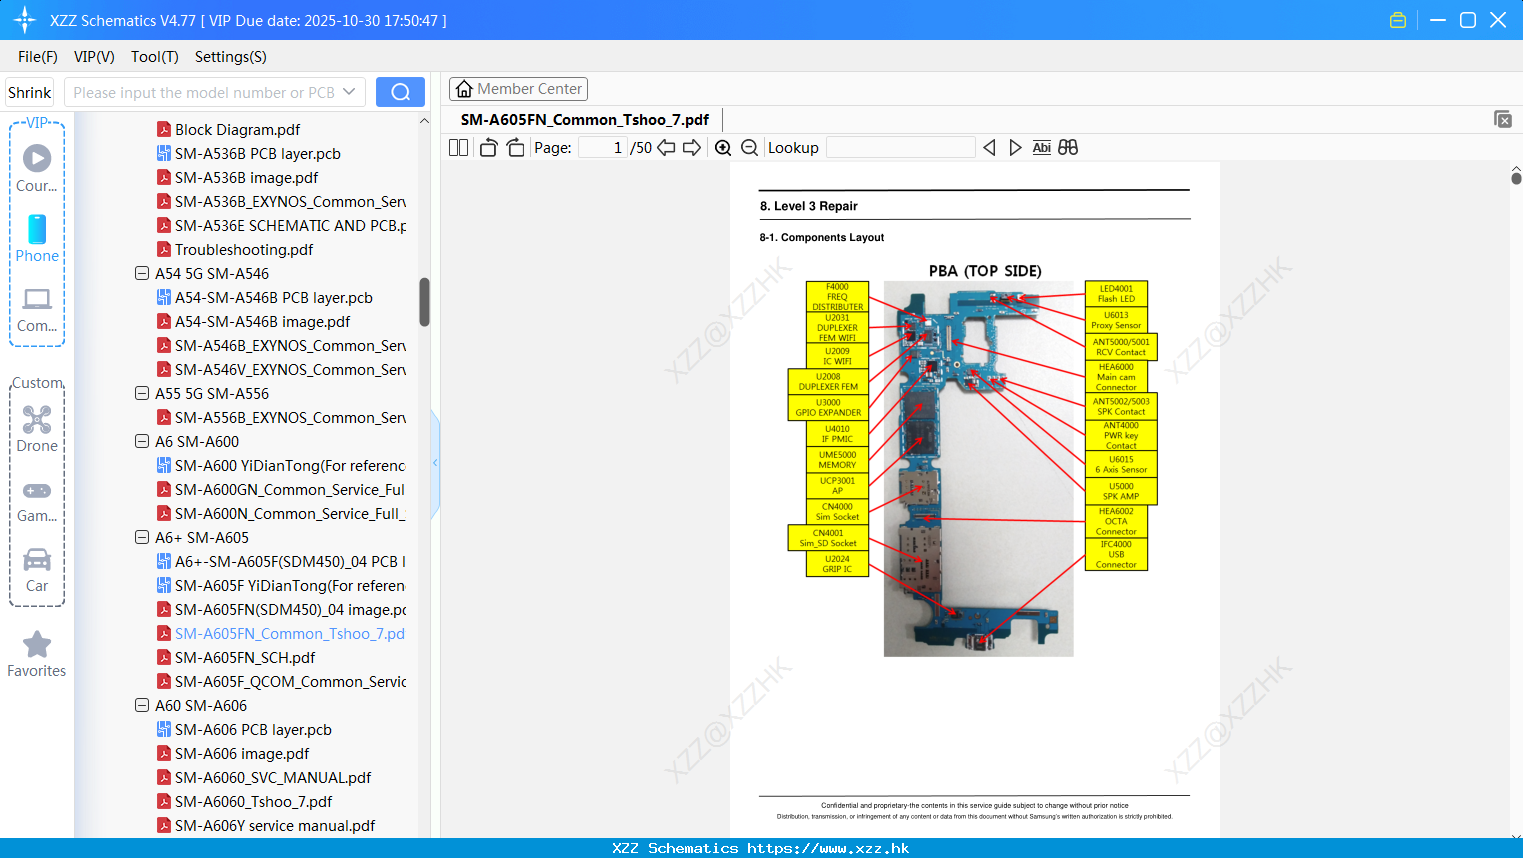
Task: Open SM-A600 YiDianTong file
Action: (281, 465)
